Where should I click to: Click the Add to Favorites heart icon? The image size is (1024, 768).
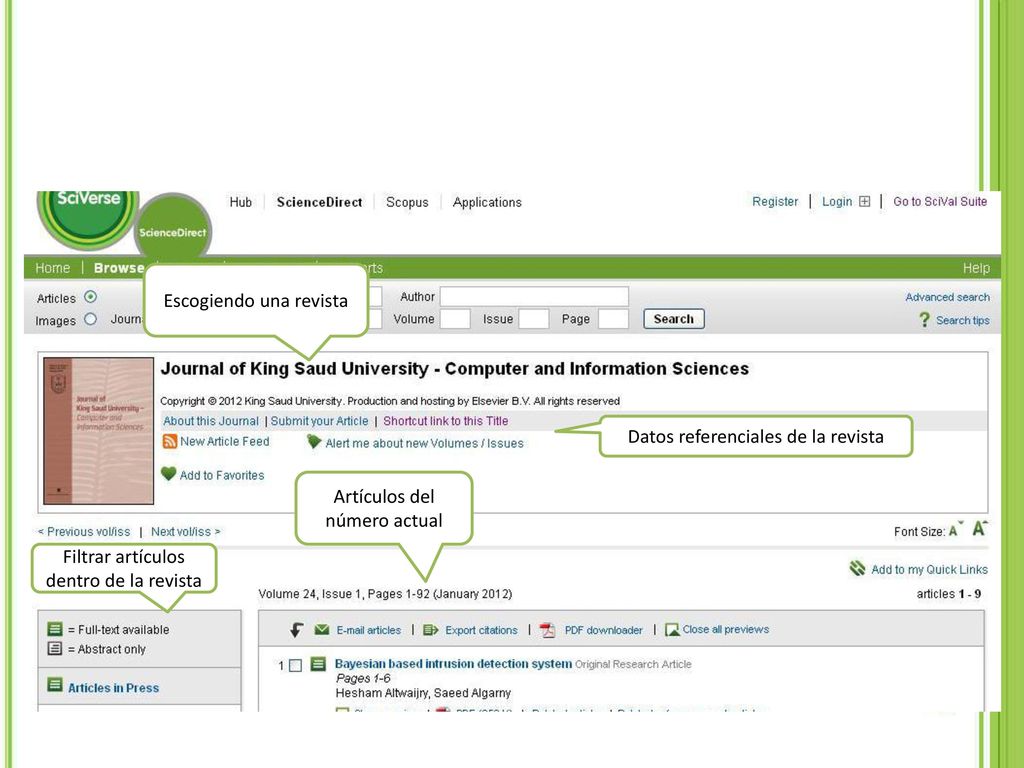point(168,474)
